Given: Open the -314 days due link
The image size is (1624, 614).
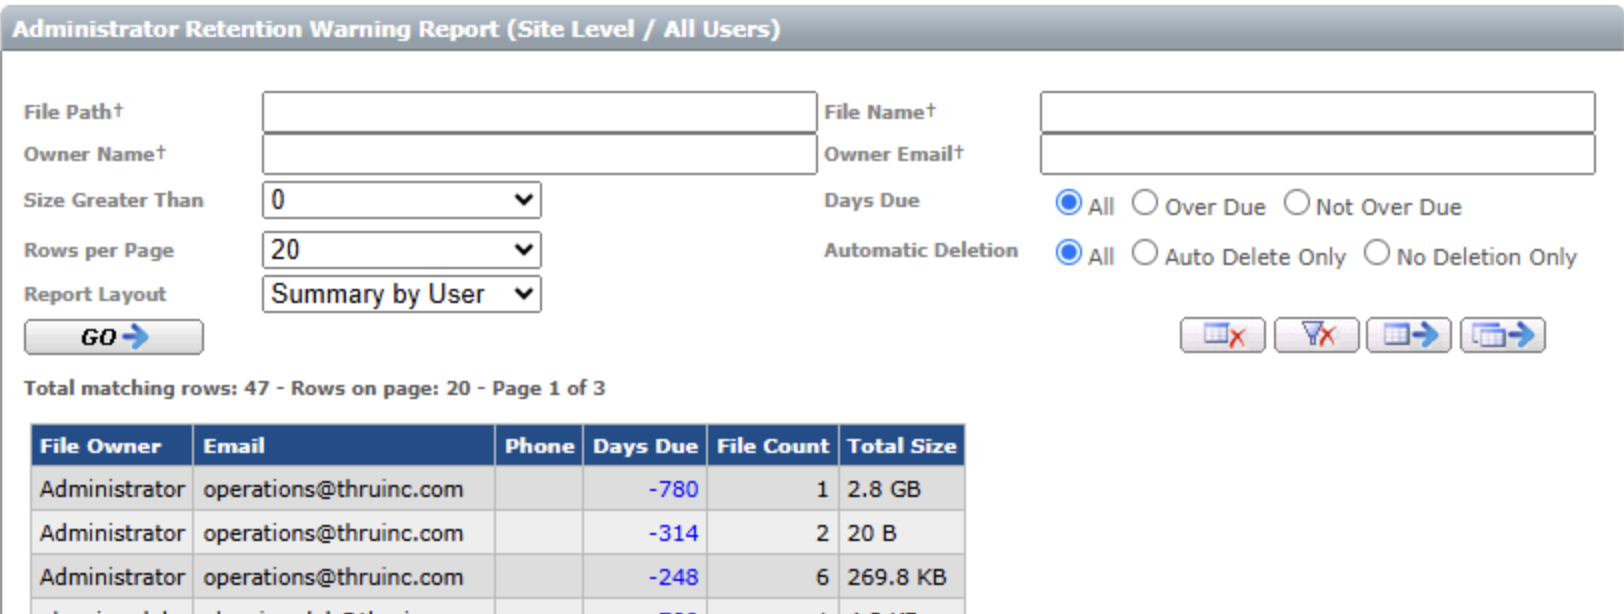Looking at the screenshot, I should click(673, 534).
